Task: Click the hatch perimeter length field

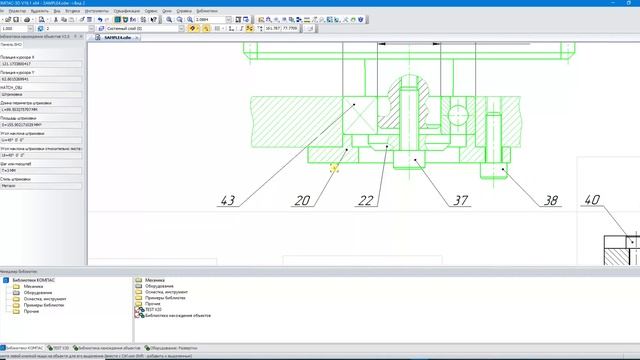Action: [41, 110]
